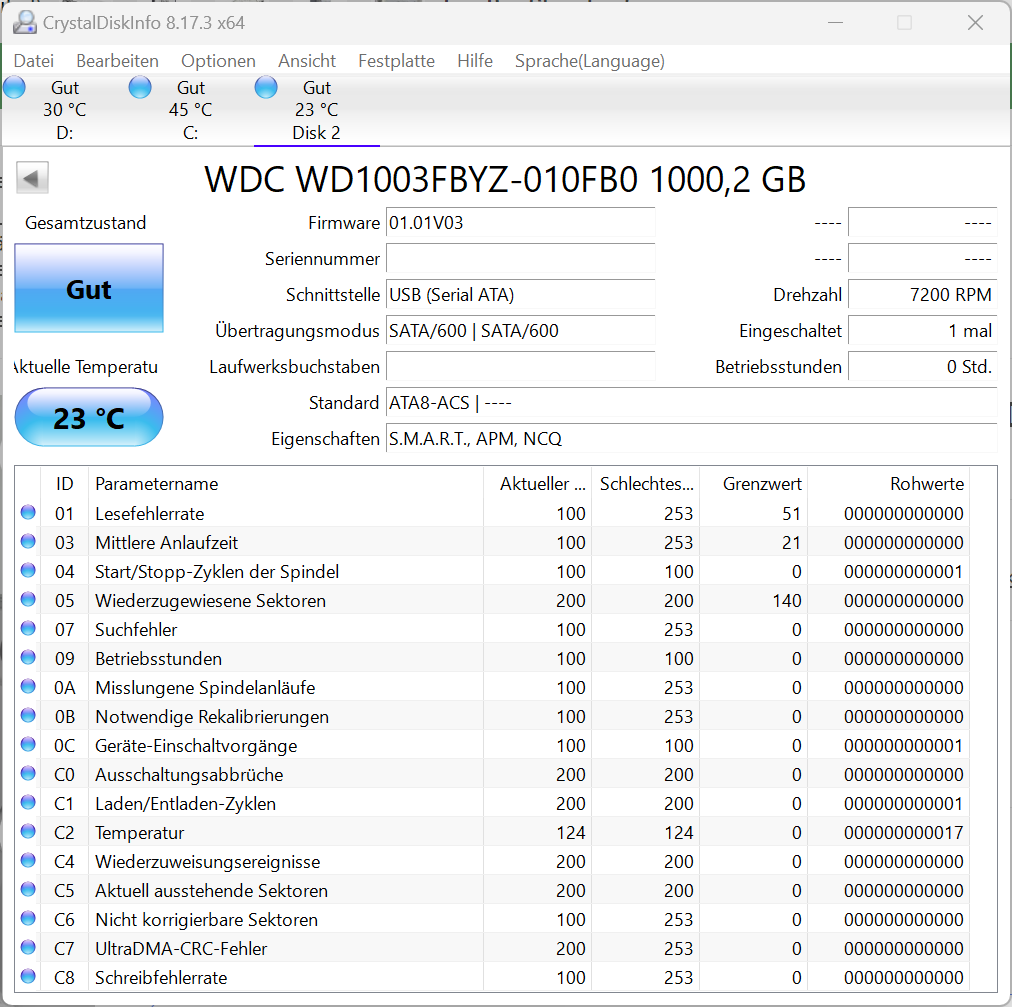Click the blue health circle above drive D:
The height and width of the screenshot is (1007, 1012).
14,87
